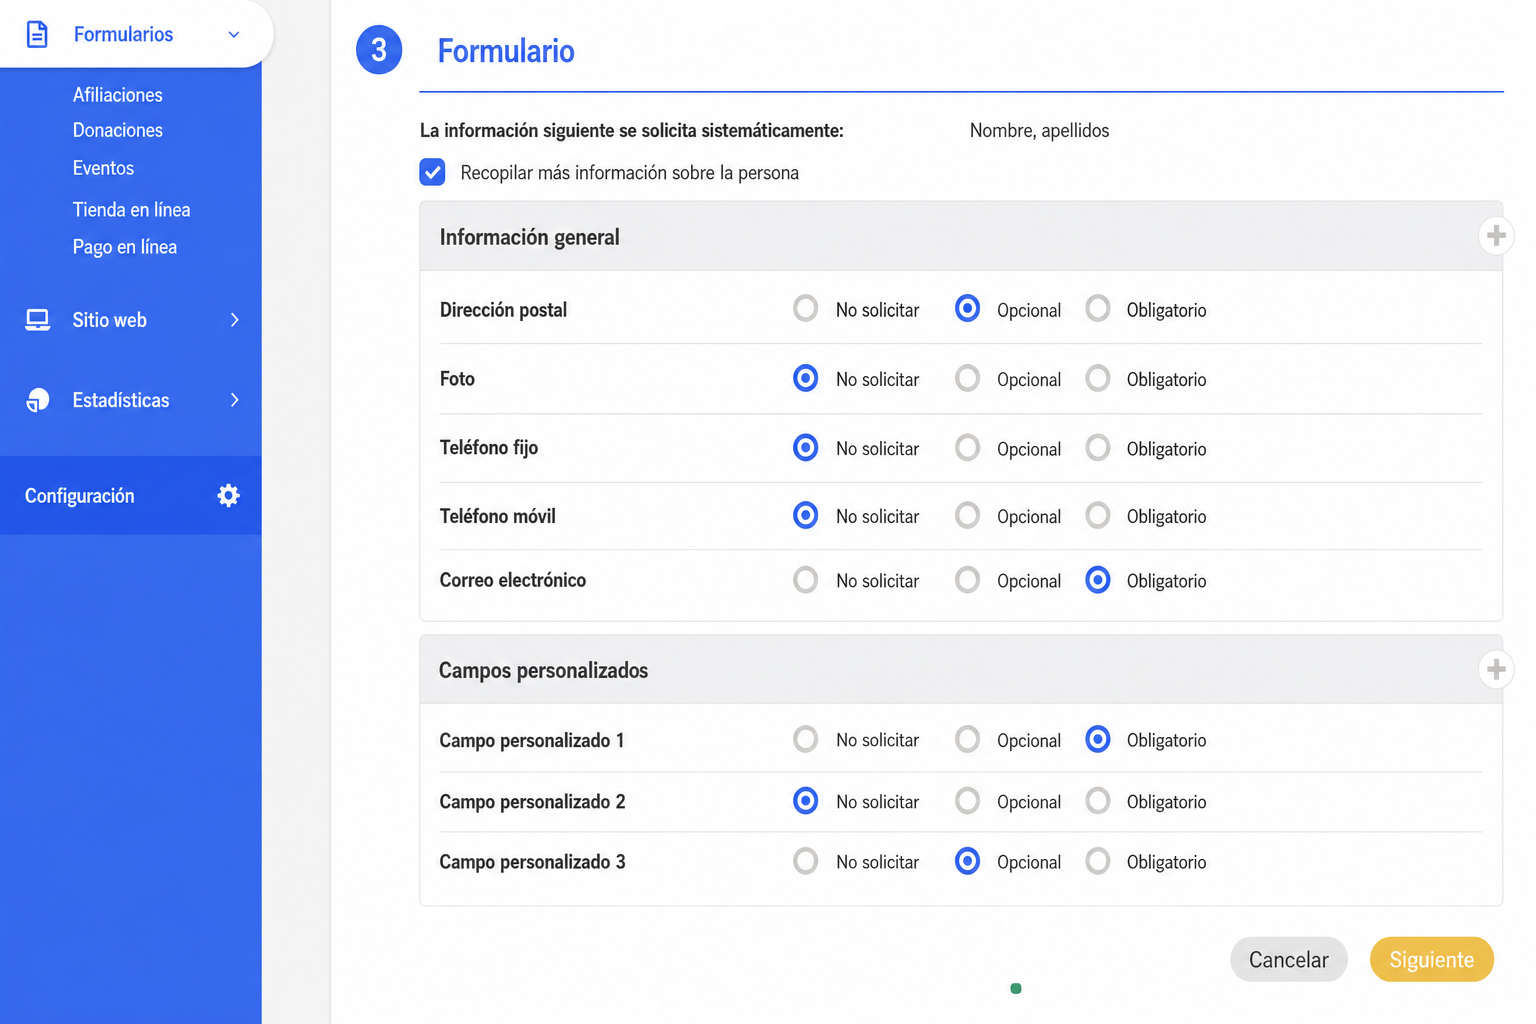Set Teléfono móvil to Opcional
This screenshot has width=1536, height=1024.
[x=967, y=515]
